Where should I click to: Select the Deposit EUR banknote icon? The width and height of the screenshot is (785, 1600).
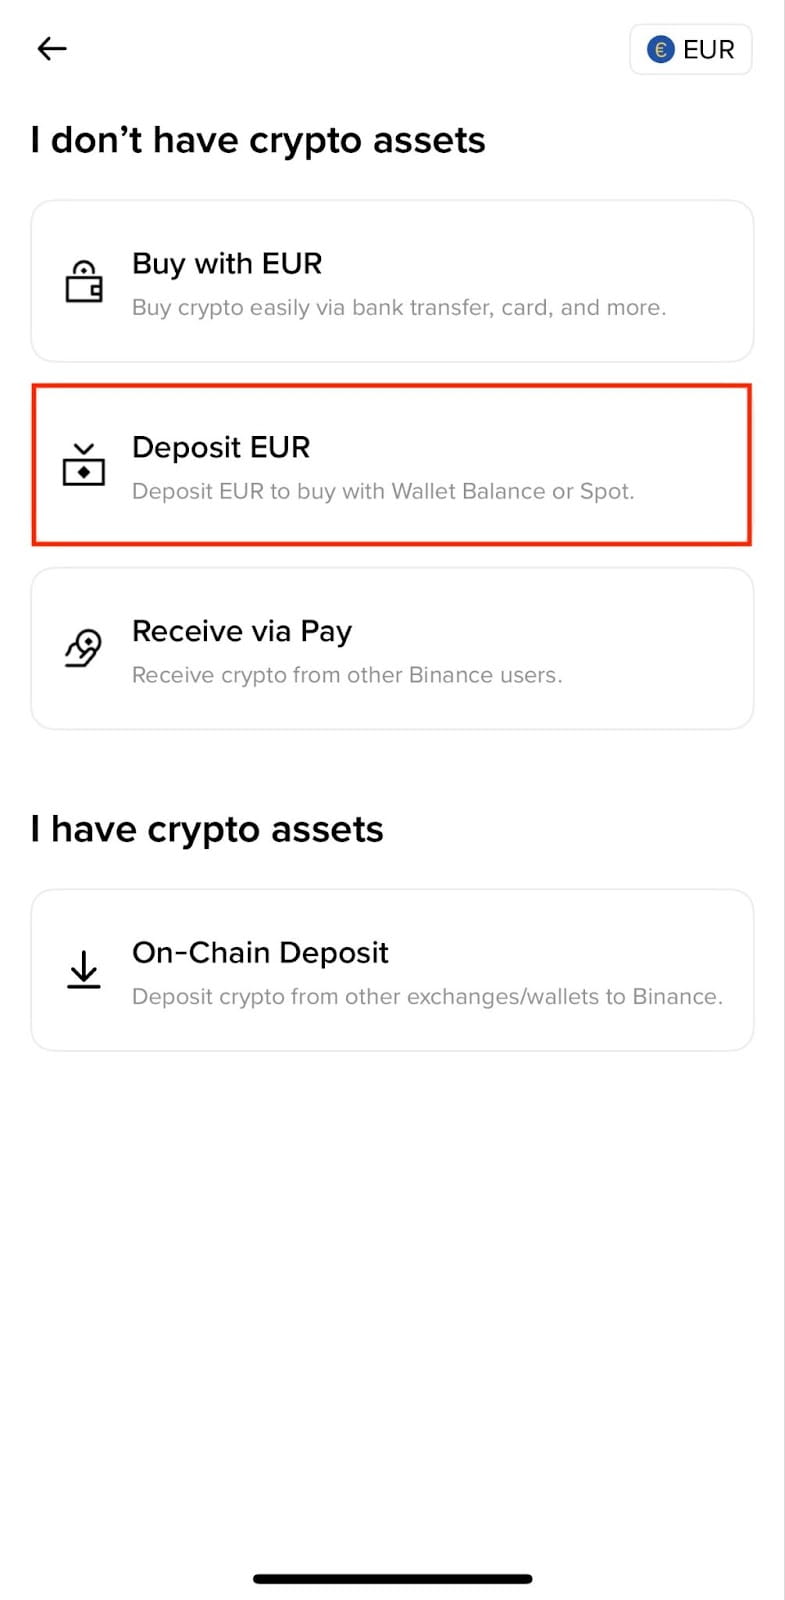(84, 465)
